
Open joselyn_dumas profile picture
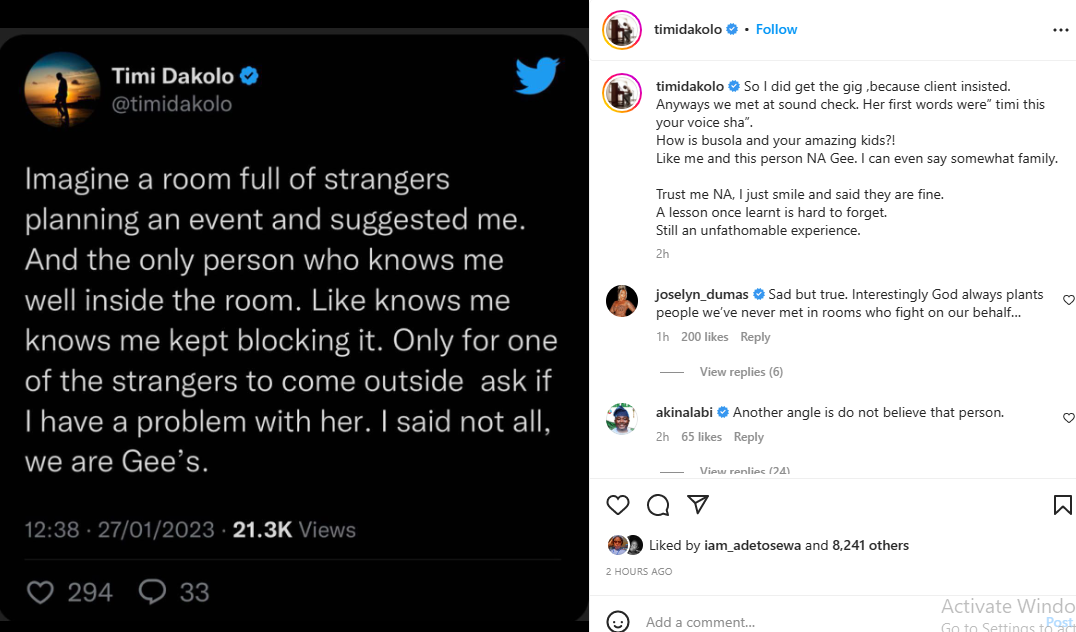tap(622, 301)
